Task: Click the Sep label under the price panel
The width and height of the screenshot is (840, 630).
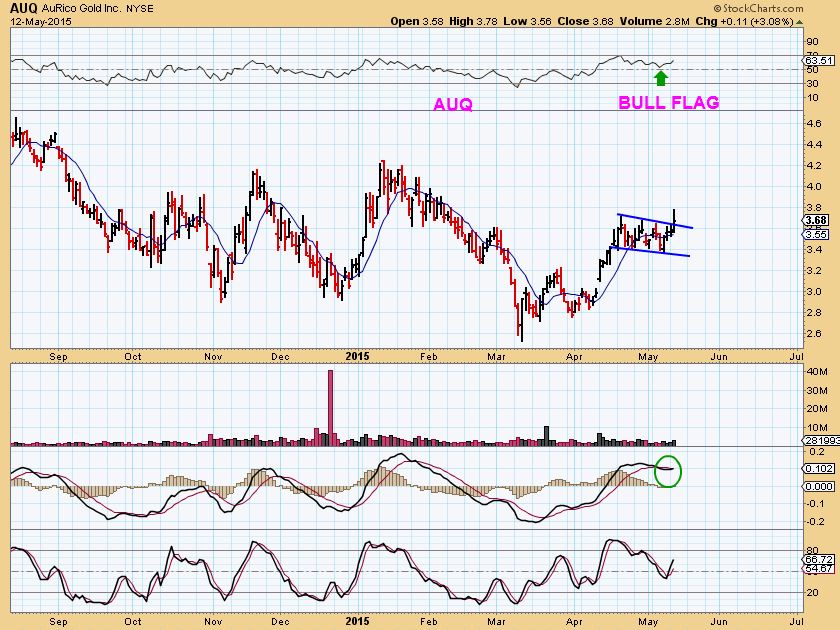Action: coord(58,357)
